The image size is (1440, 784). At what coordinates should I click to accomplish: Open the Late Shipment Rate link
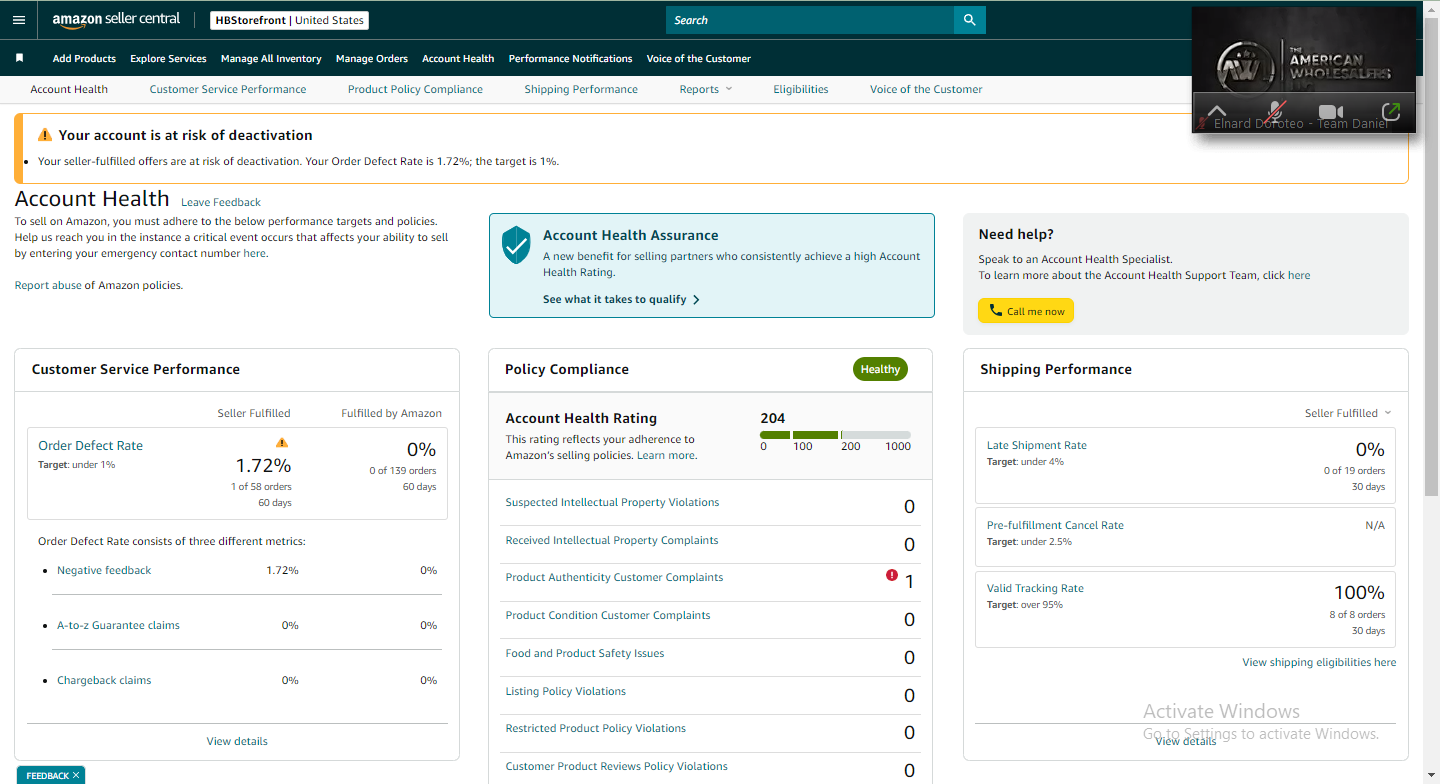(x=1037, y=445)
